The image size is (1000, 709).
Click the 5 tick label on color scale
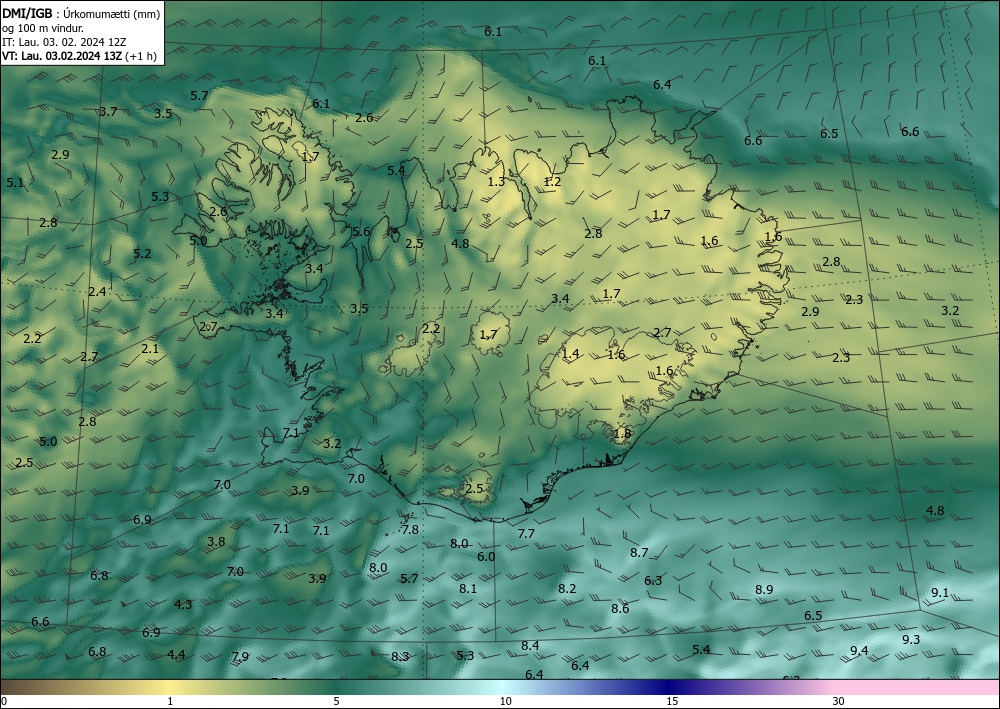point(336,701)
